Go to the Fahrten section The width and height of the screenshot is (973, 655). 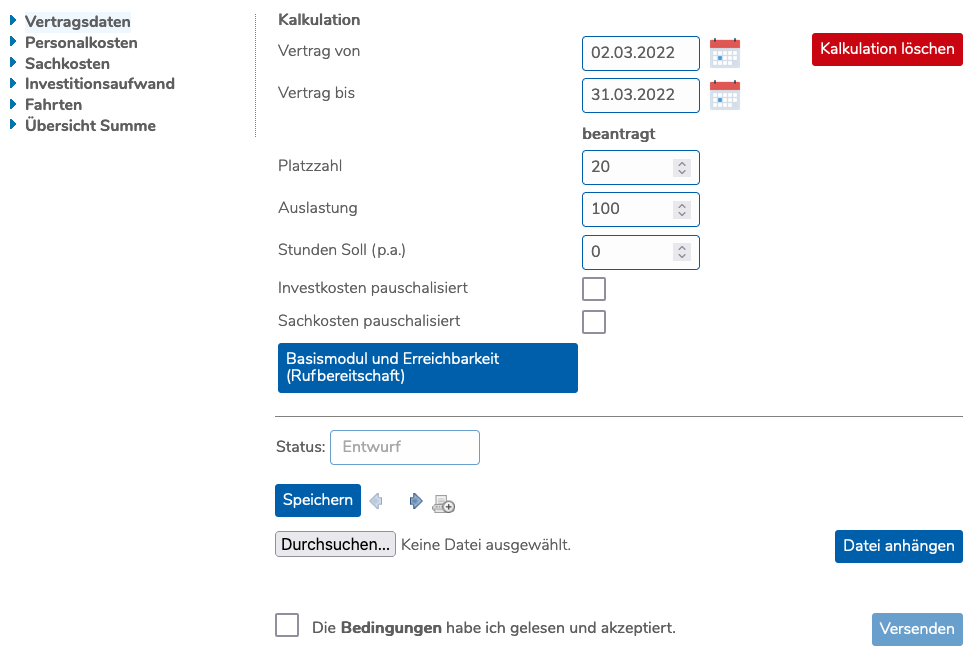tap(53, 104)
